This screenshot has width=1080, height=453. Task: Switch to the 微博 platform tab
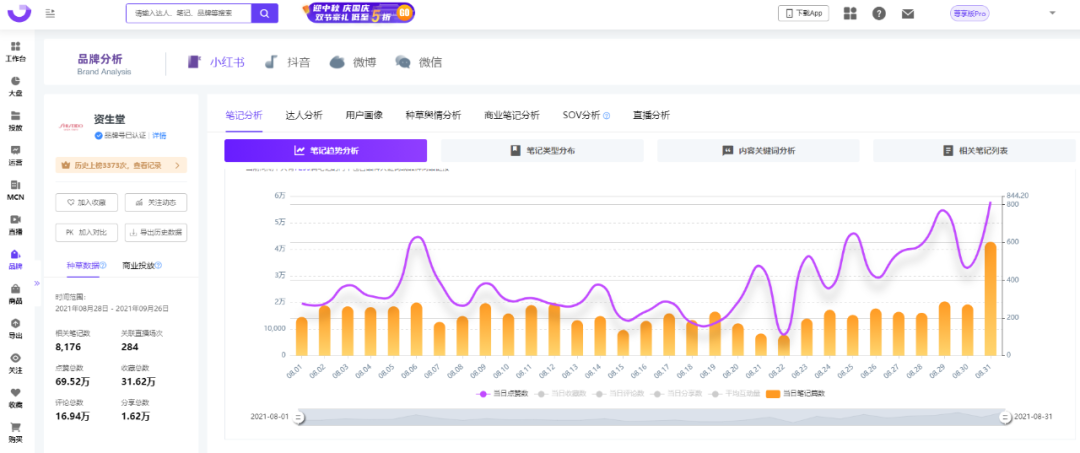(353, 62)
